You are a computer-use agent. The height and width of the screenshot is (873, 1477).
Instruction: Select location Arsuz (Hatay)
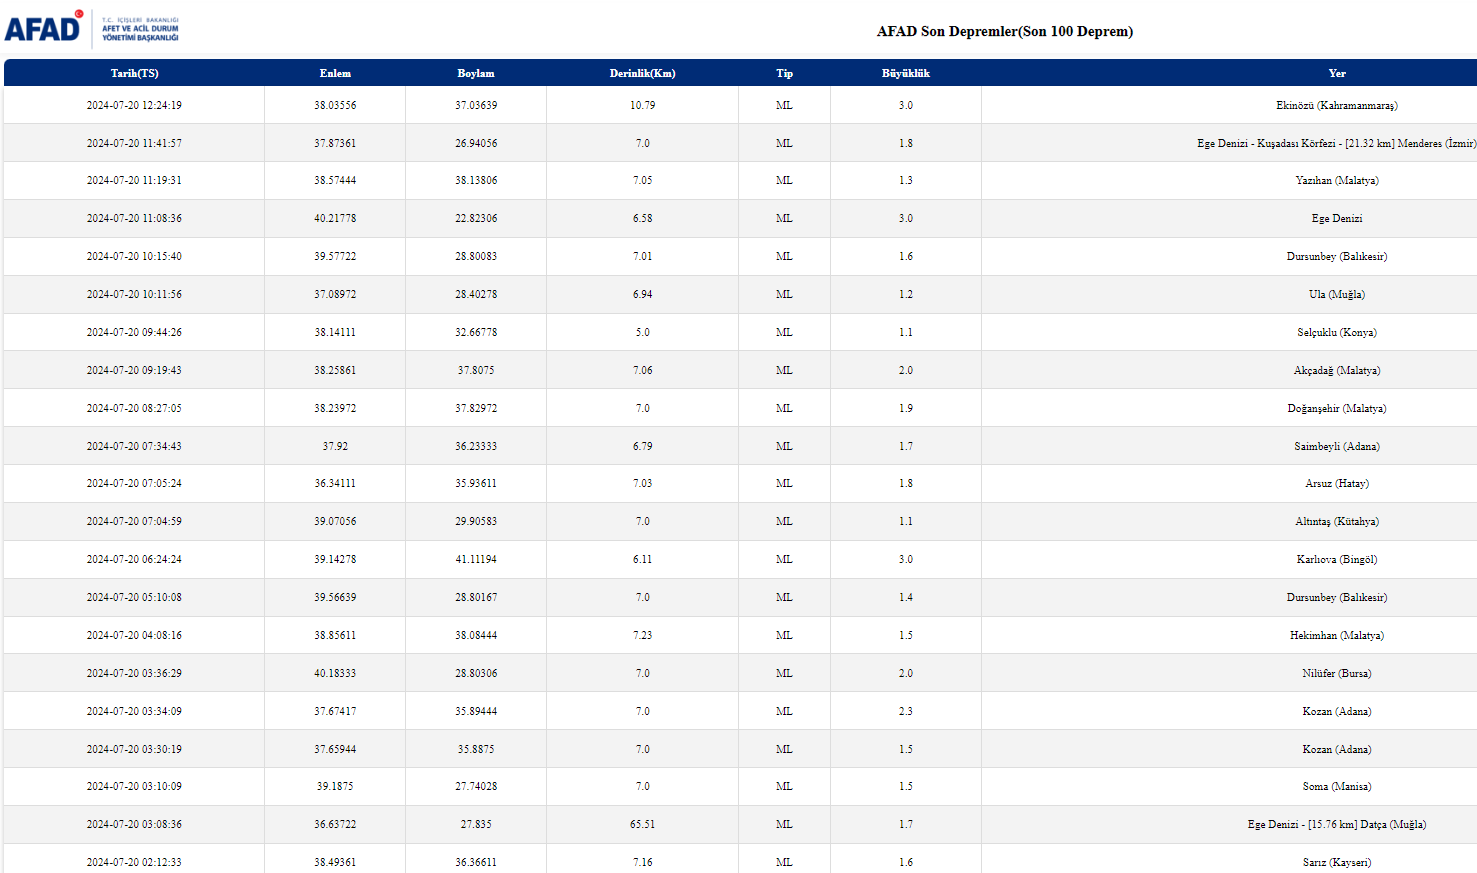tap(1337, 483)
